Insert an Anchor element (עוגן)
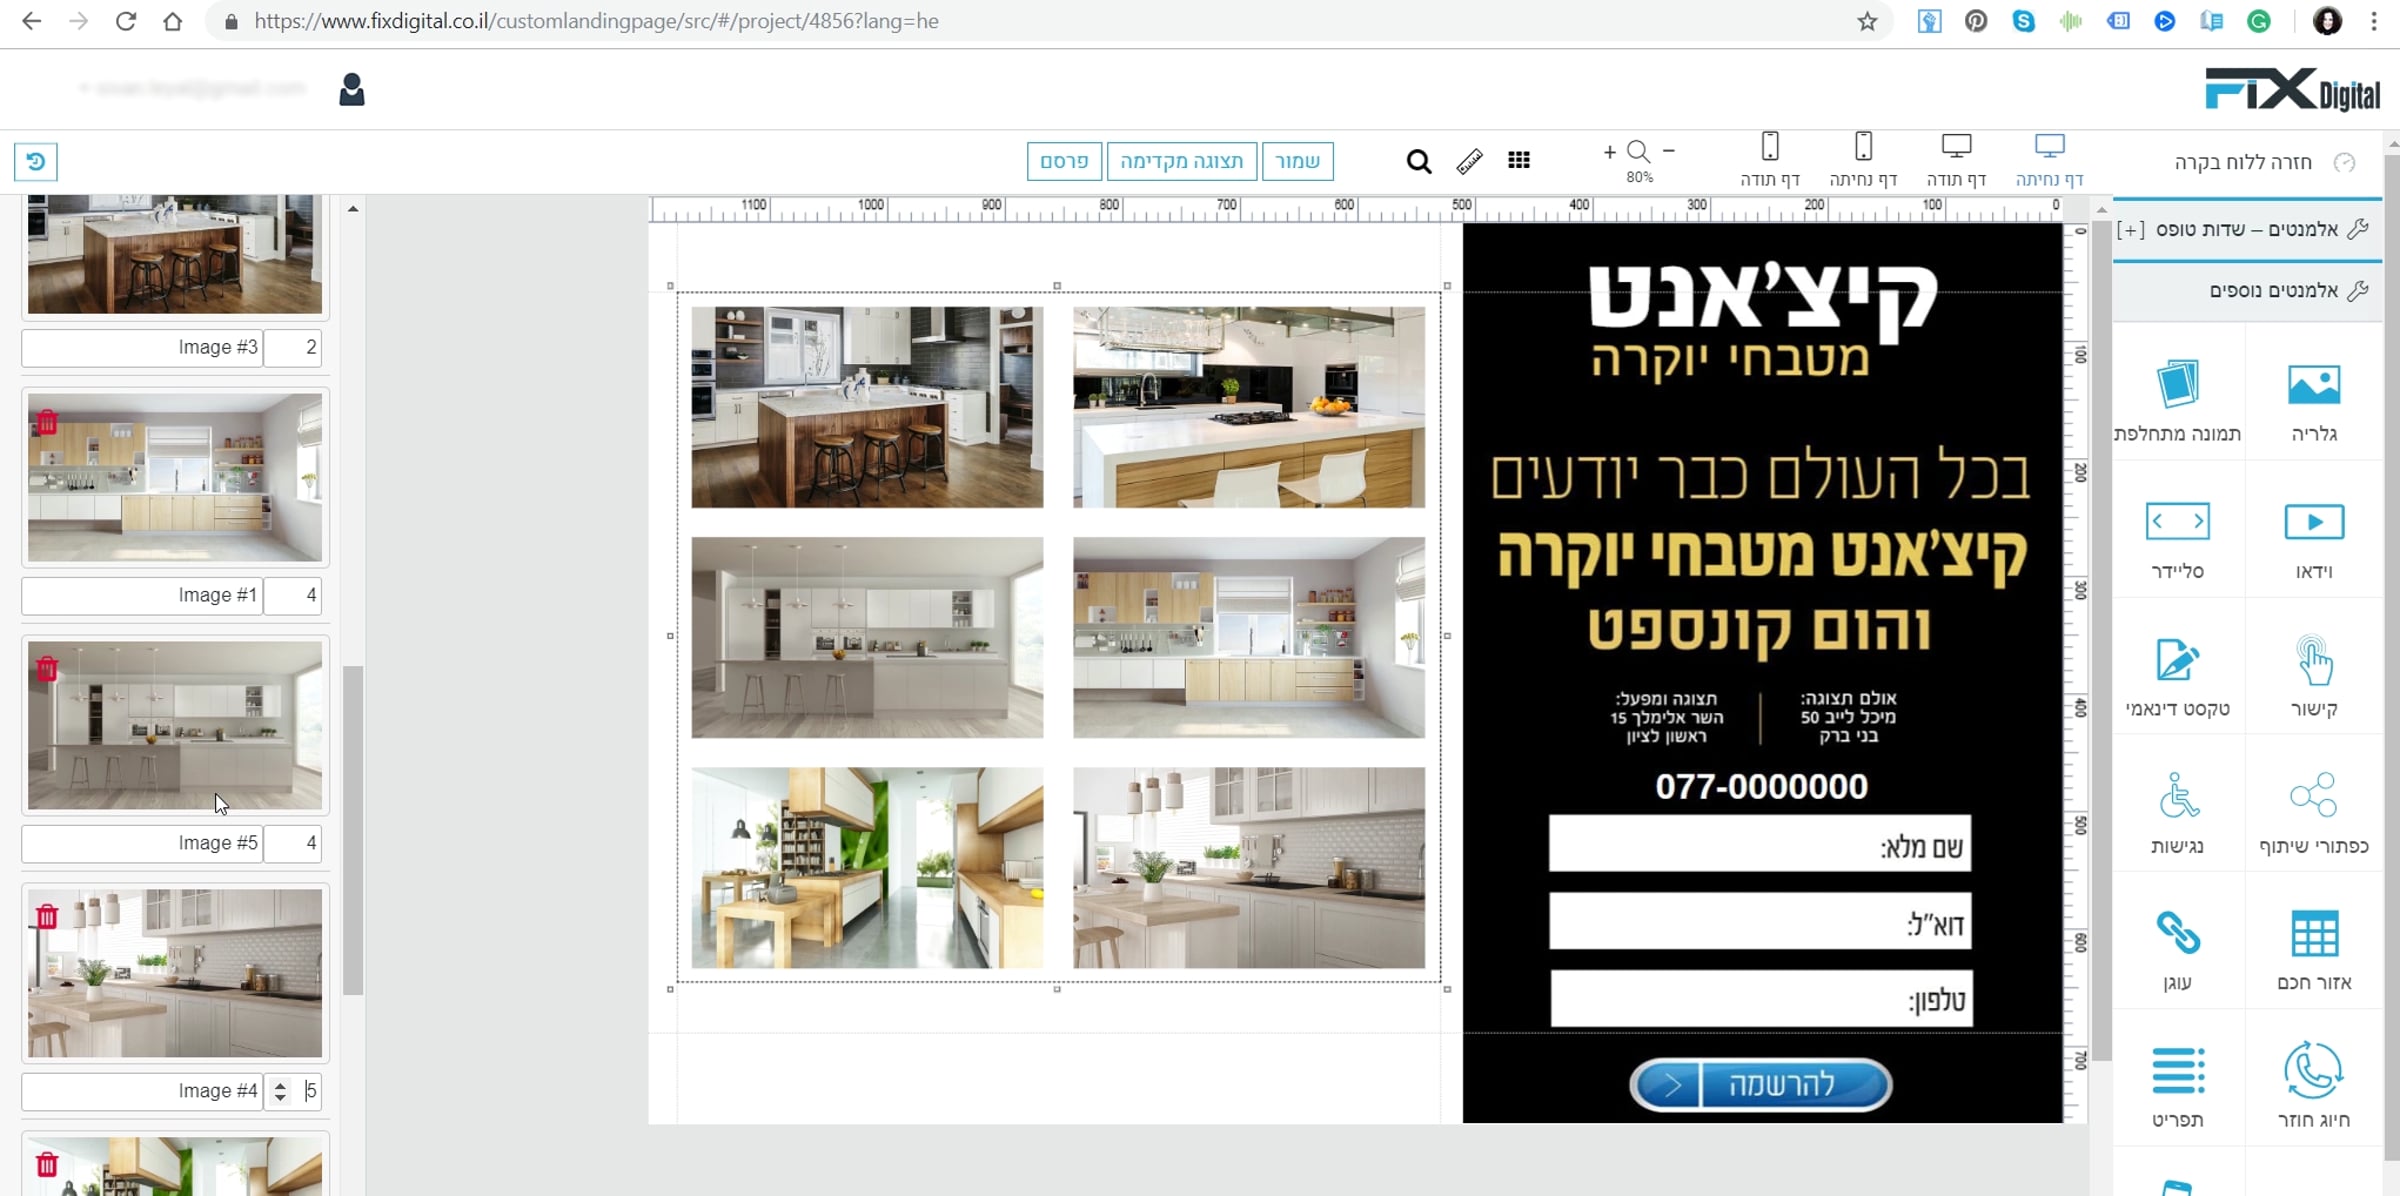2400x1196 pixels. [x=2178, y=950]
